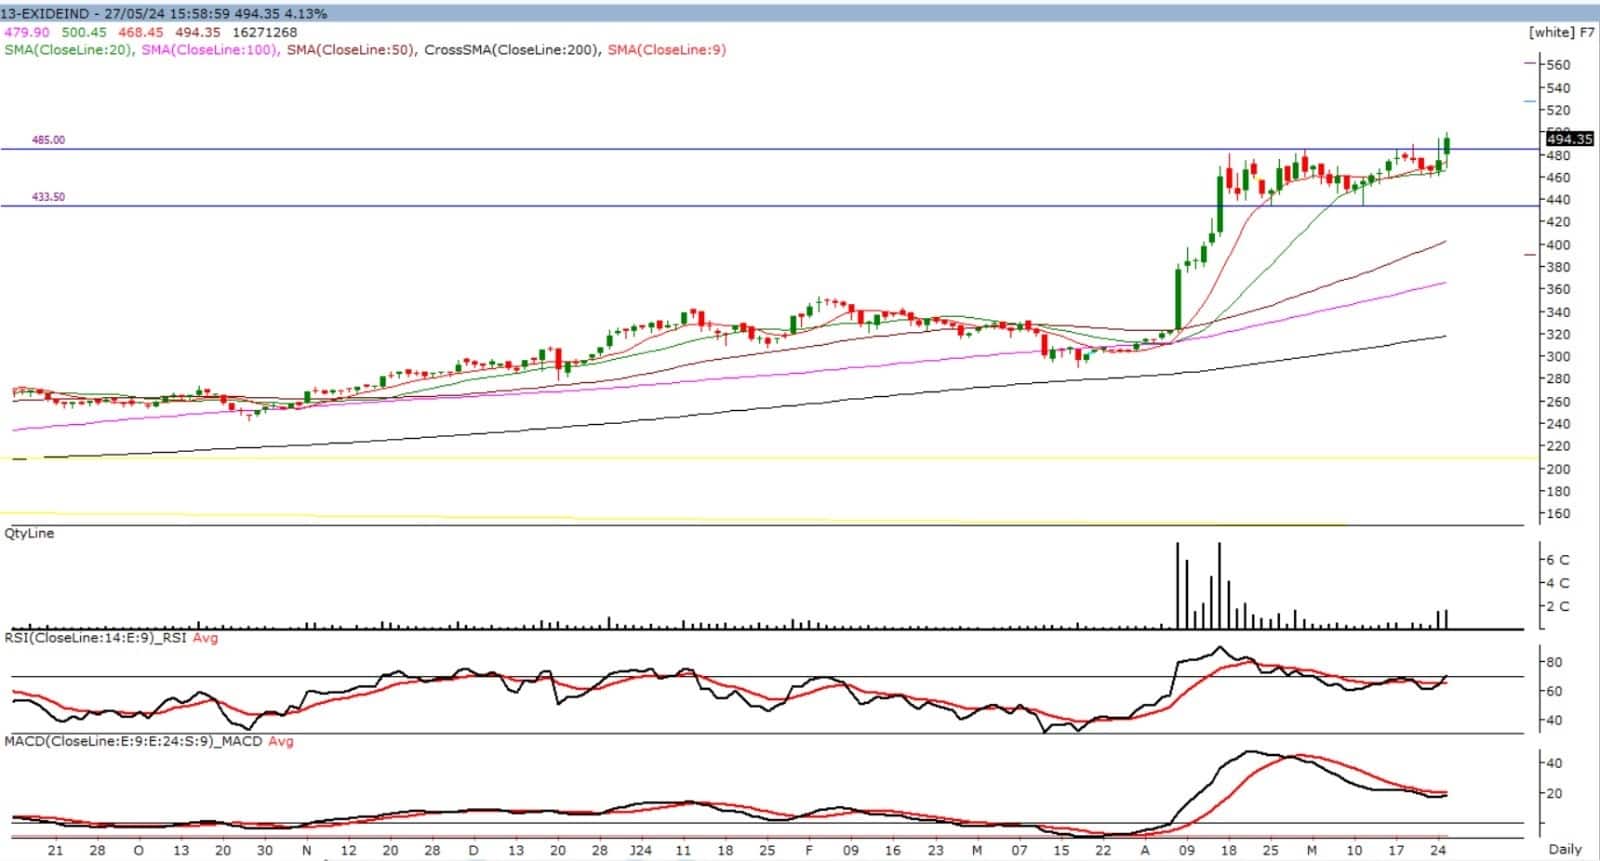Screen dimensions: 1600x861
Task: Click the SMA(CloseLine:50) legend entry
Action: 350,49
